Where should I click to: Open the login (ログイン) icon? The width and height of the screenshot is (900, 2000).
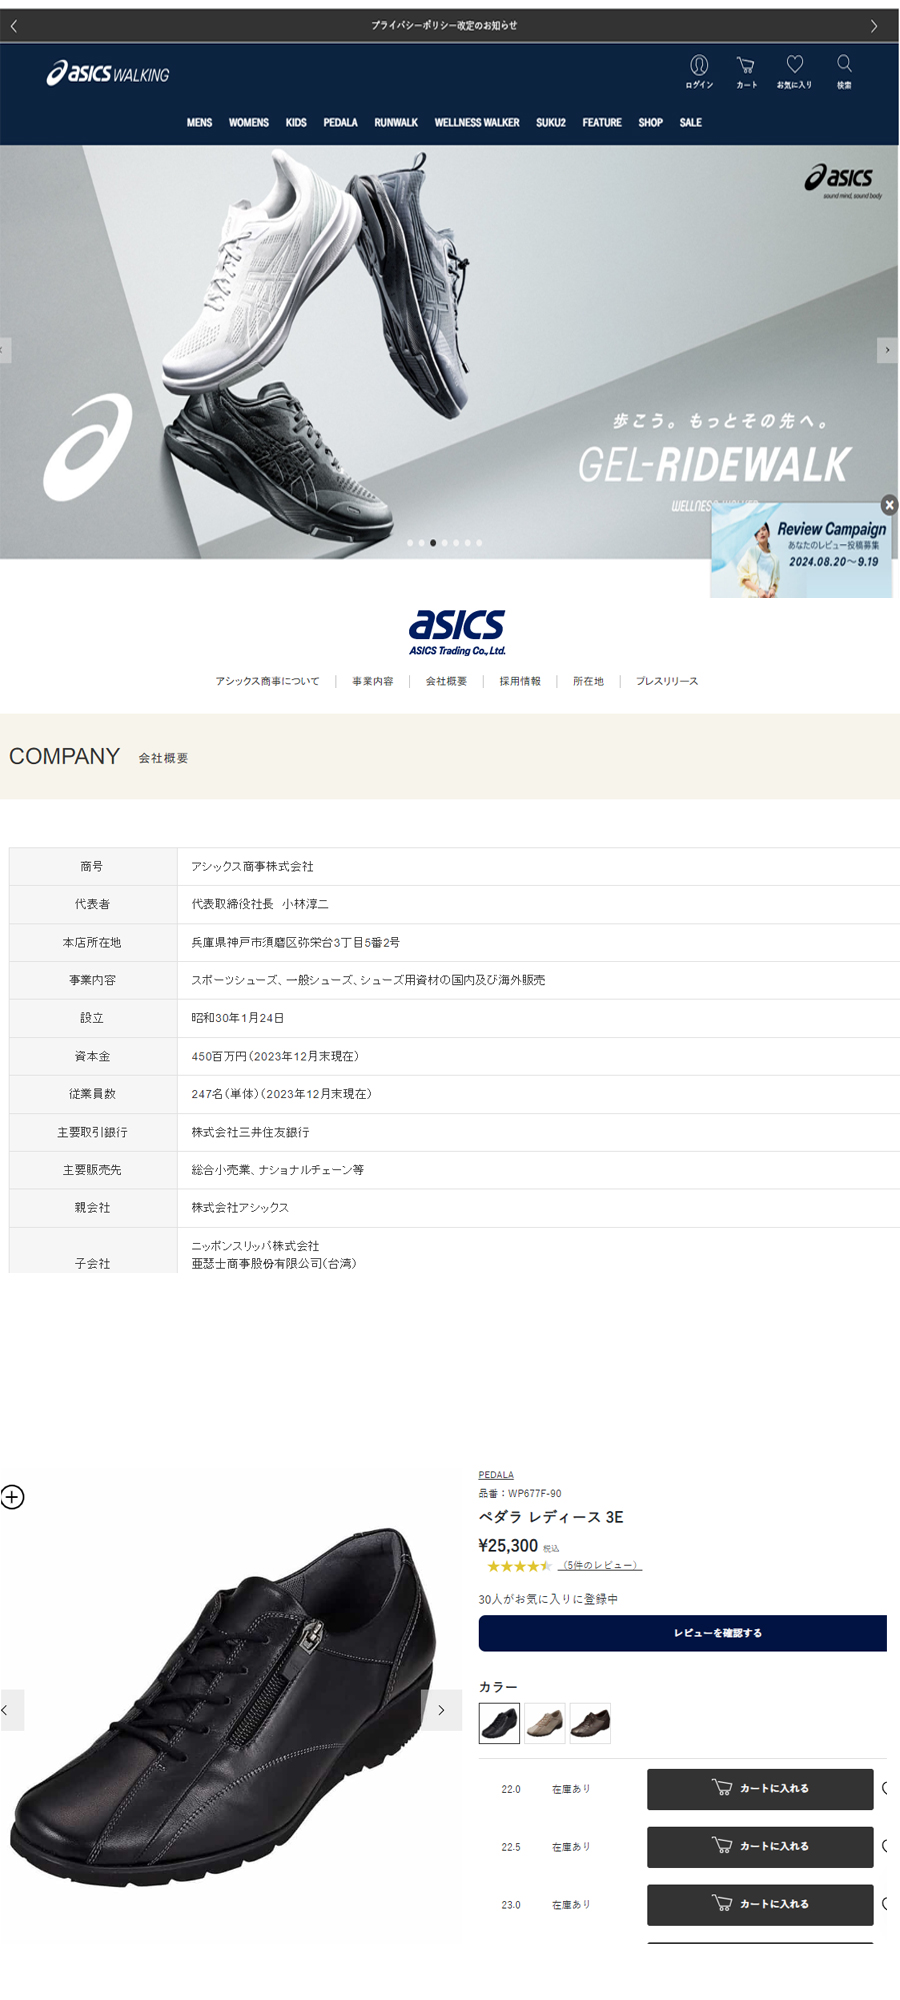click(699, 71)
